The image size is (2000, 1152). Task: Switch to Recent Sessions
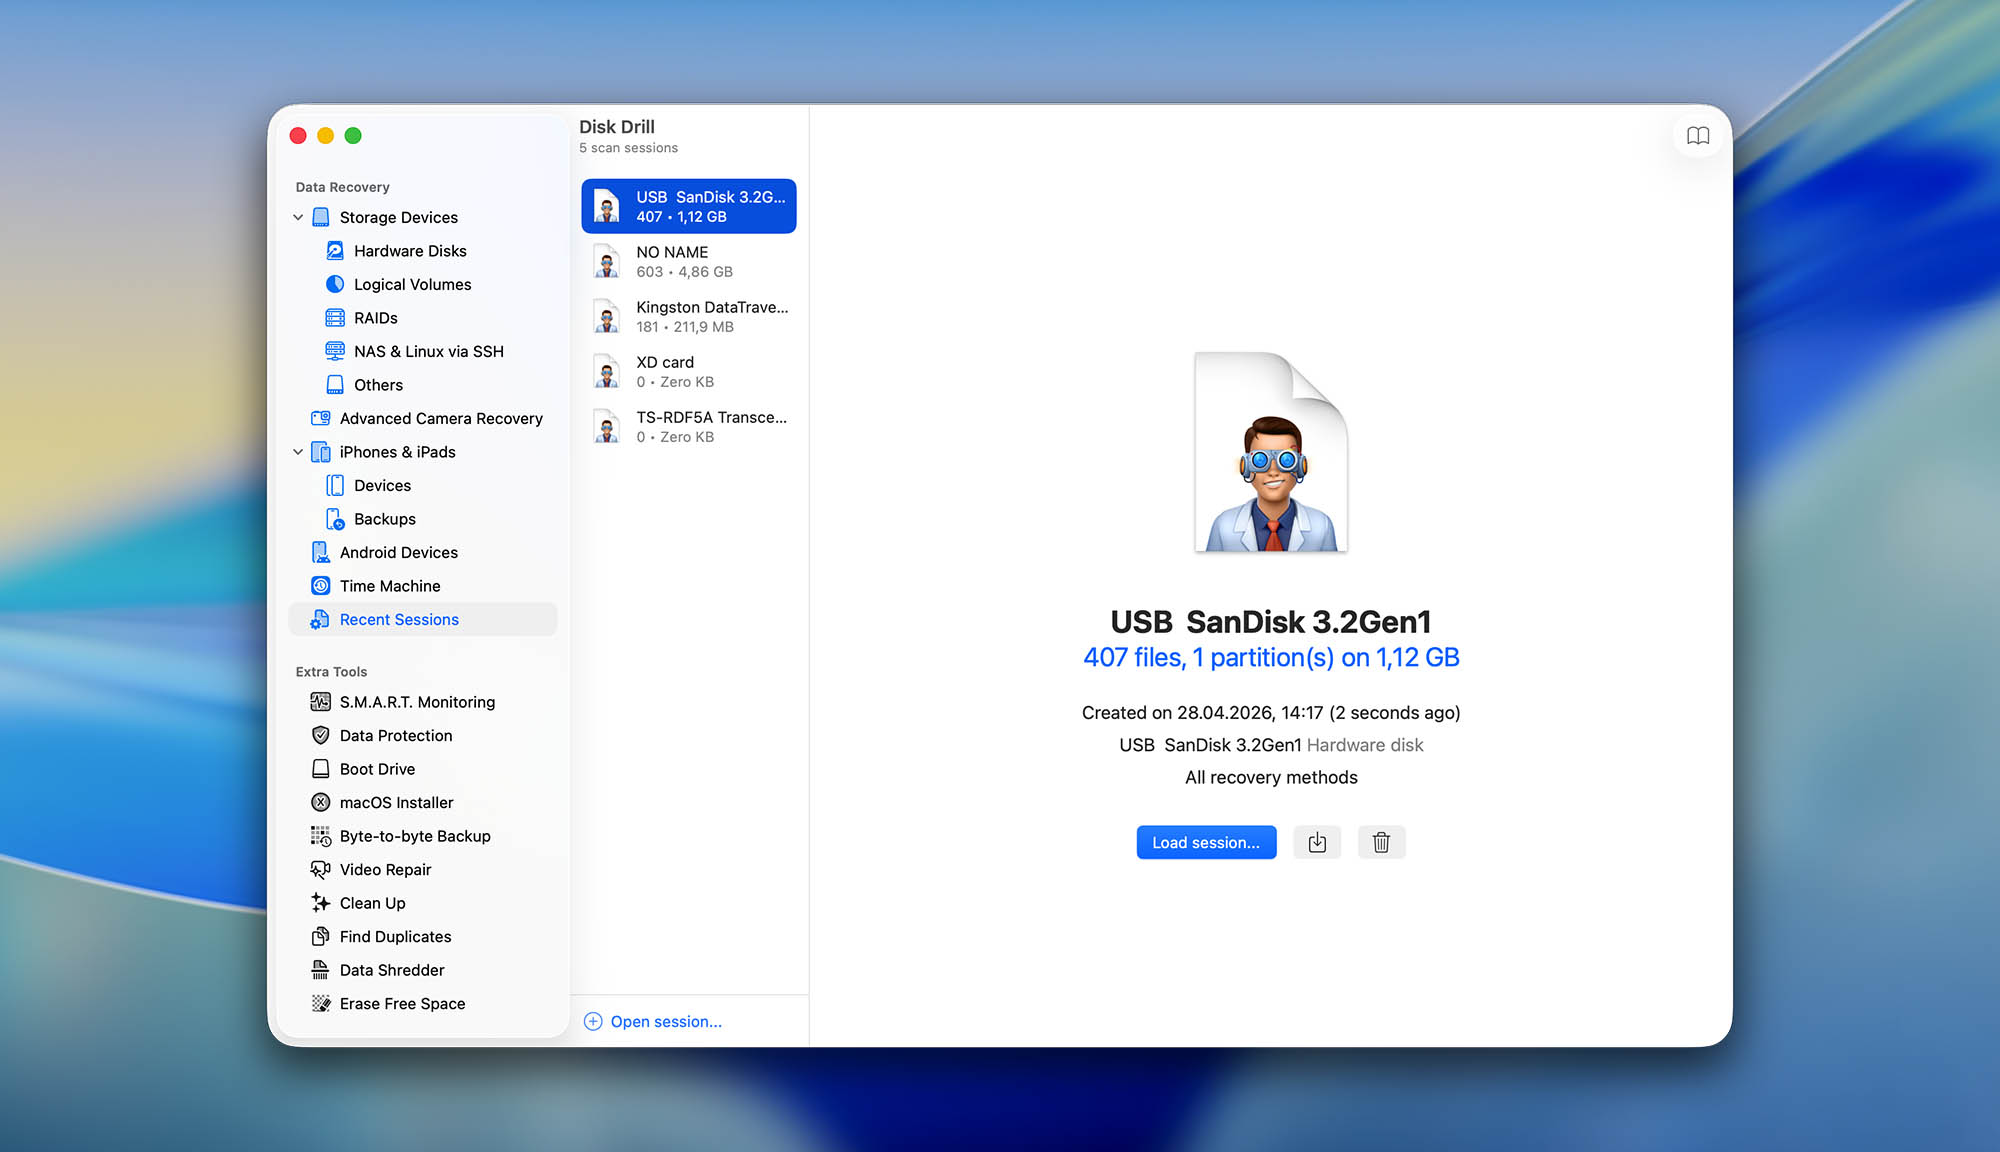point(399,619)
